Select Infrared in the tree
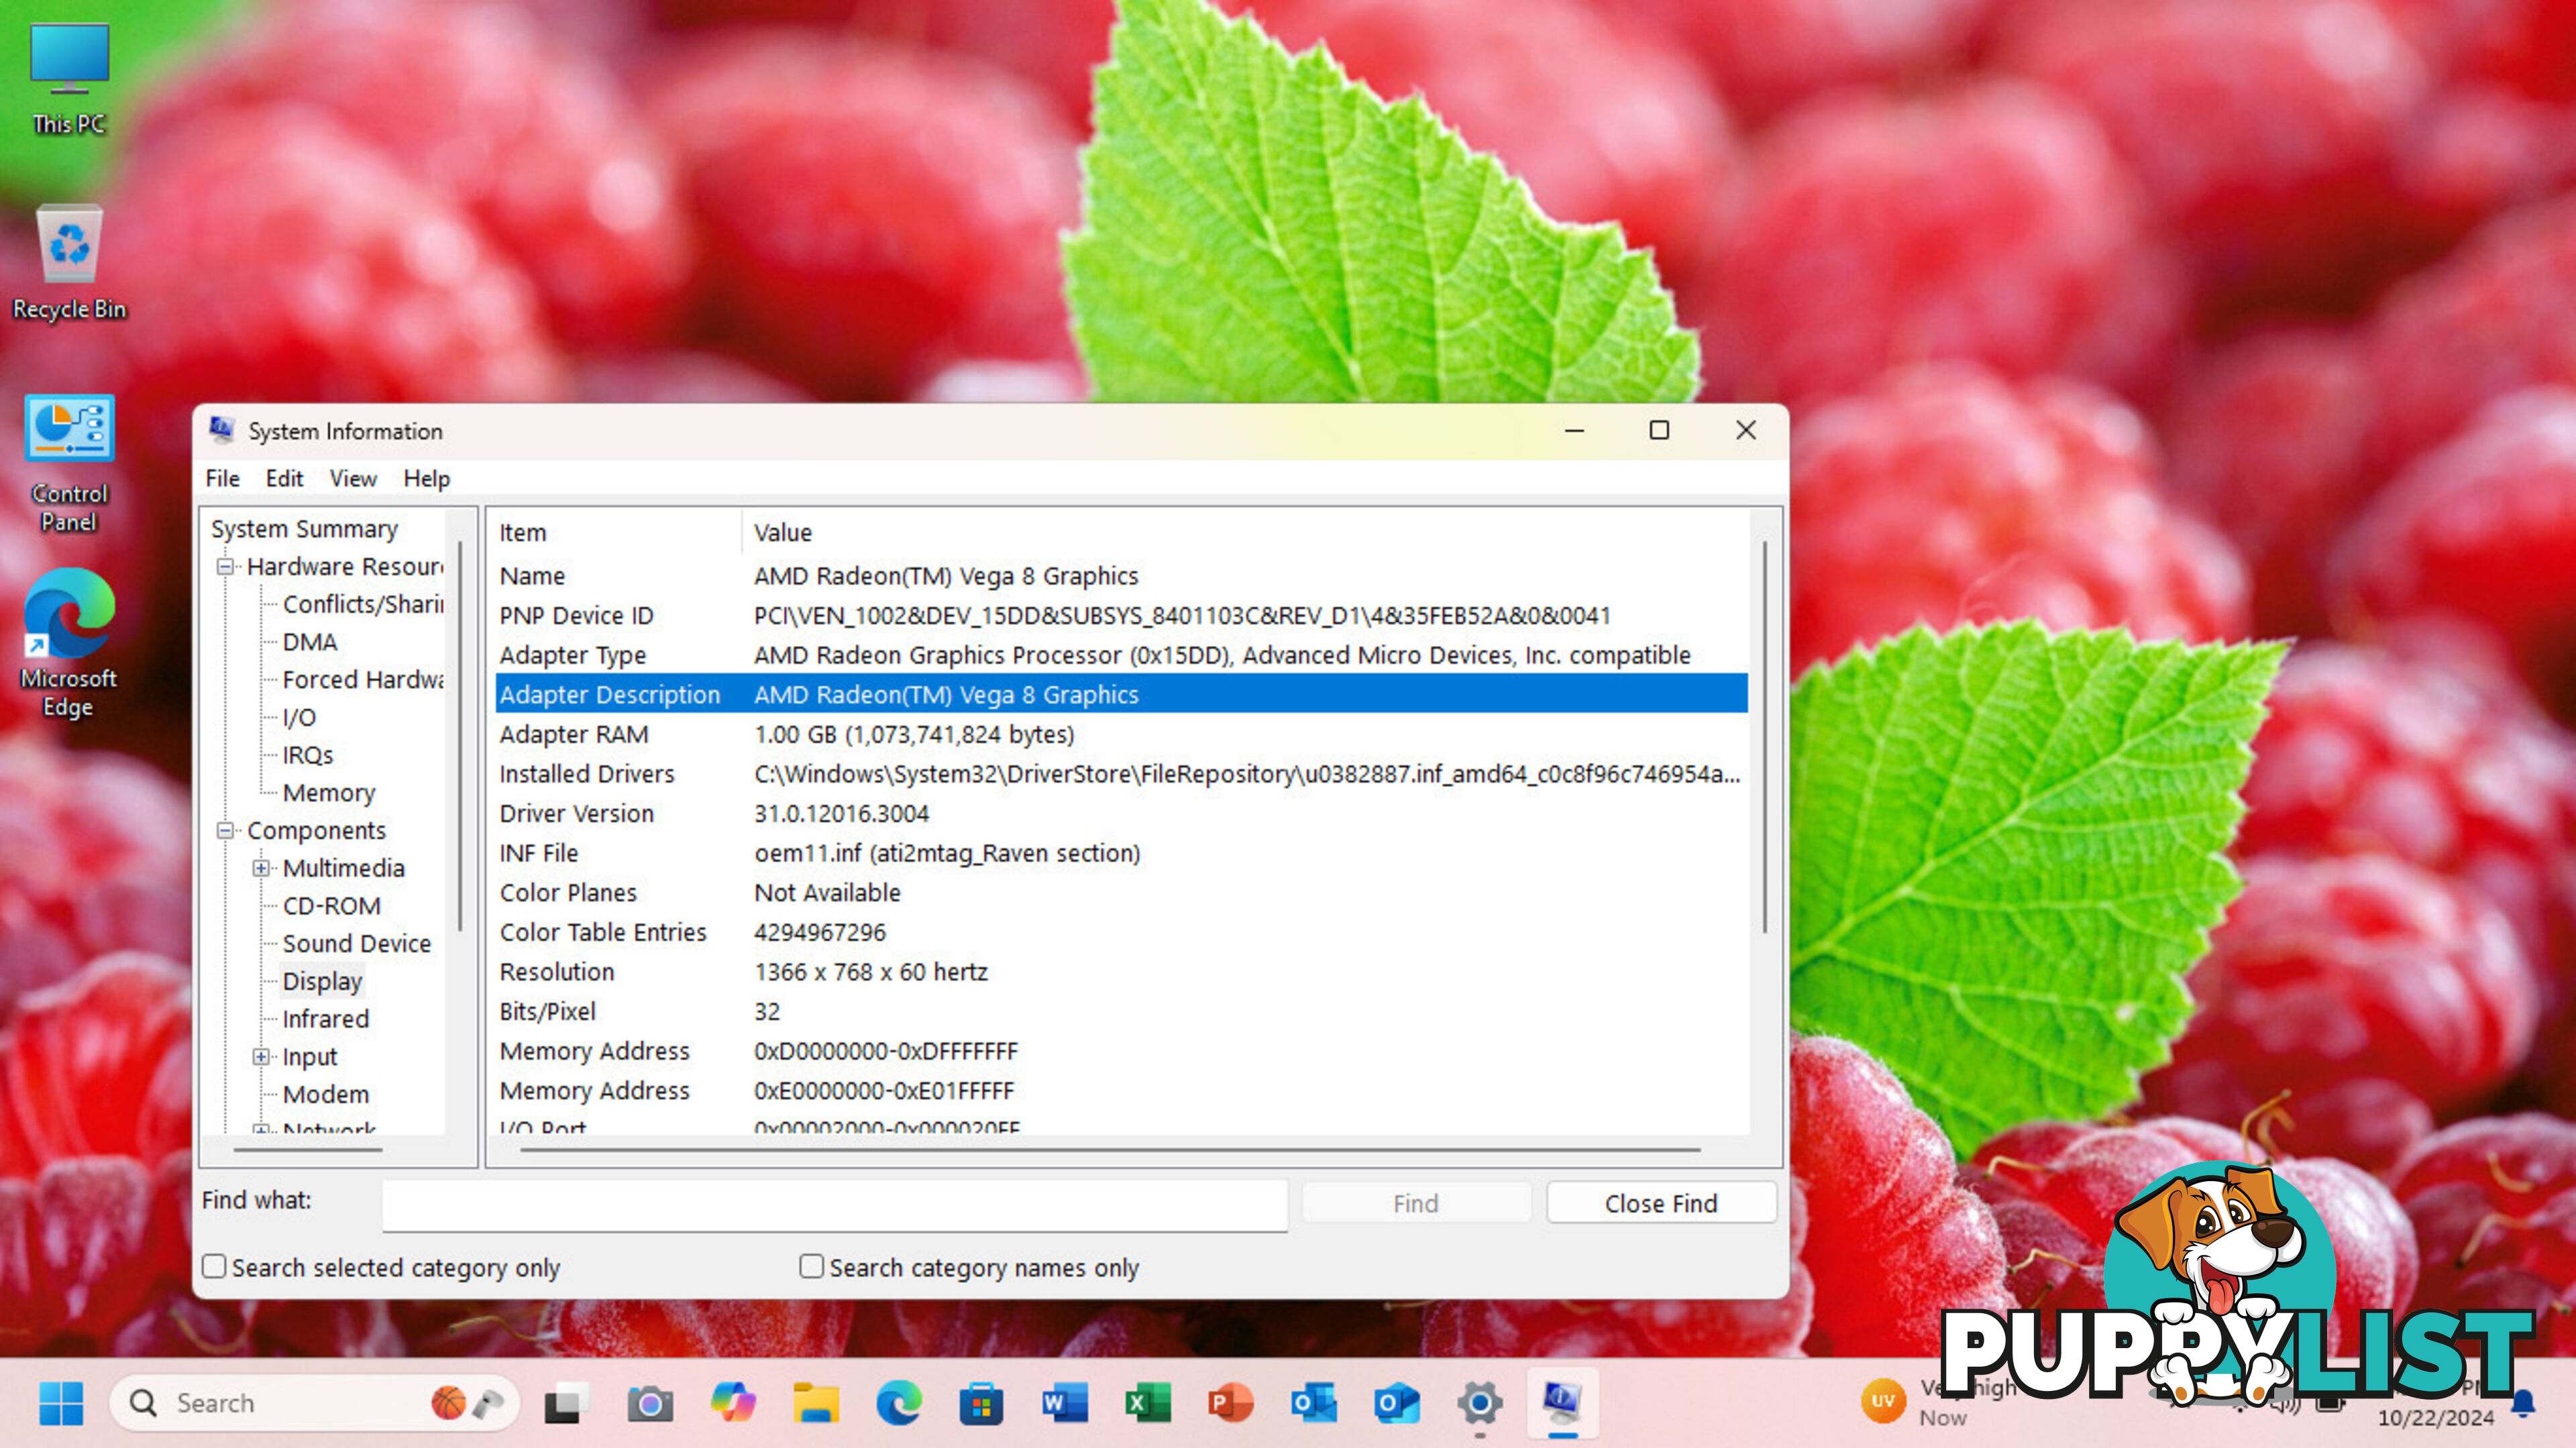Screen dimensions: 2576x1448 (326, 1019)
